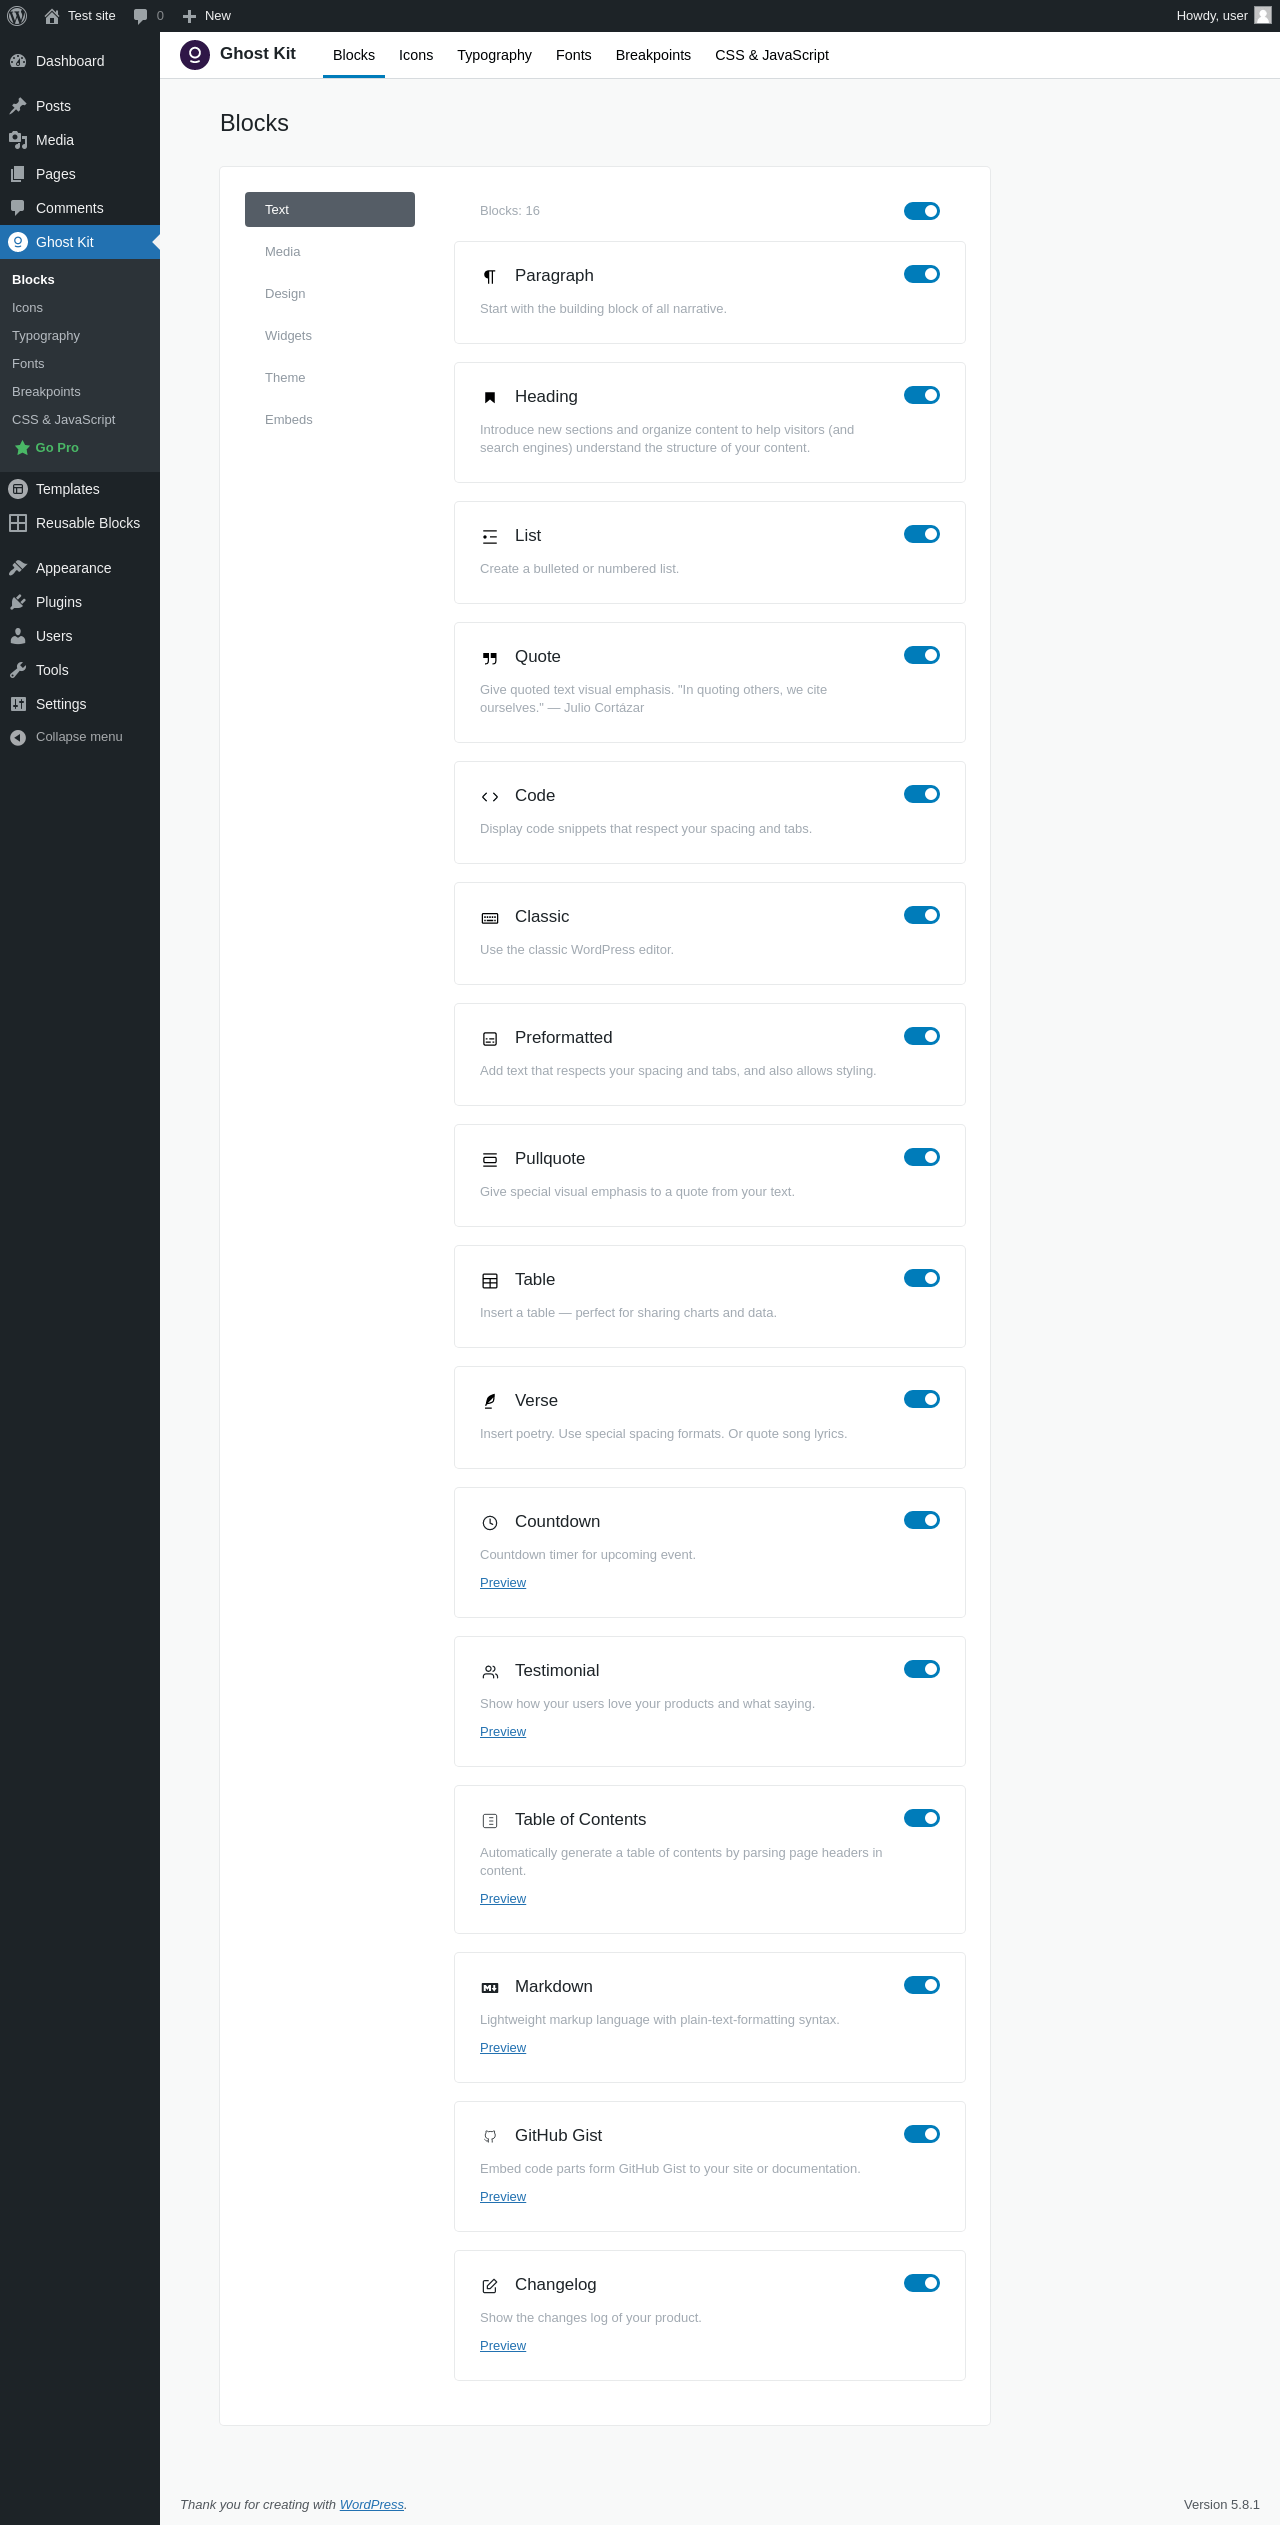Open the CSS & JavaScript tab

coord(772,55)
